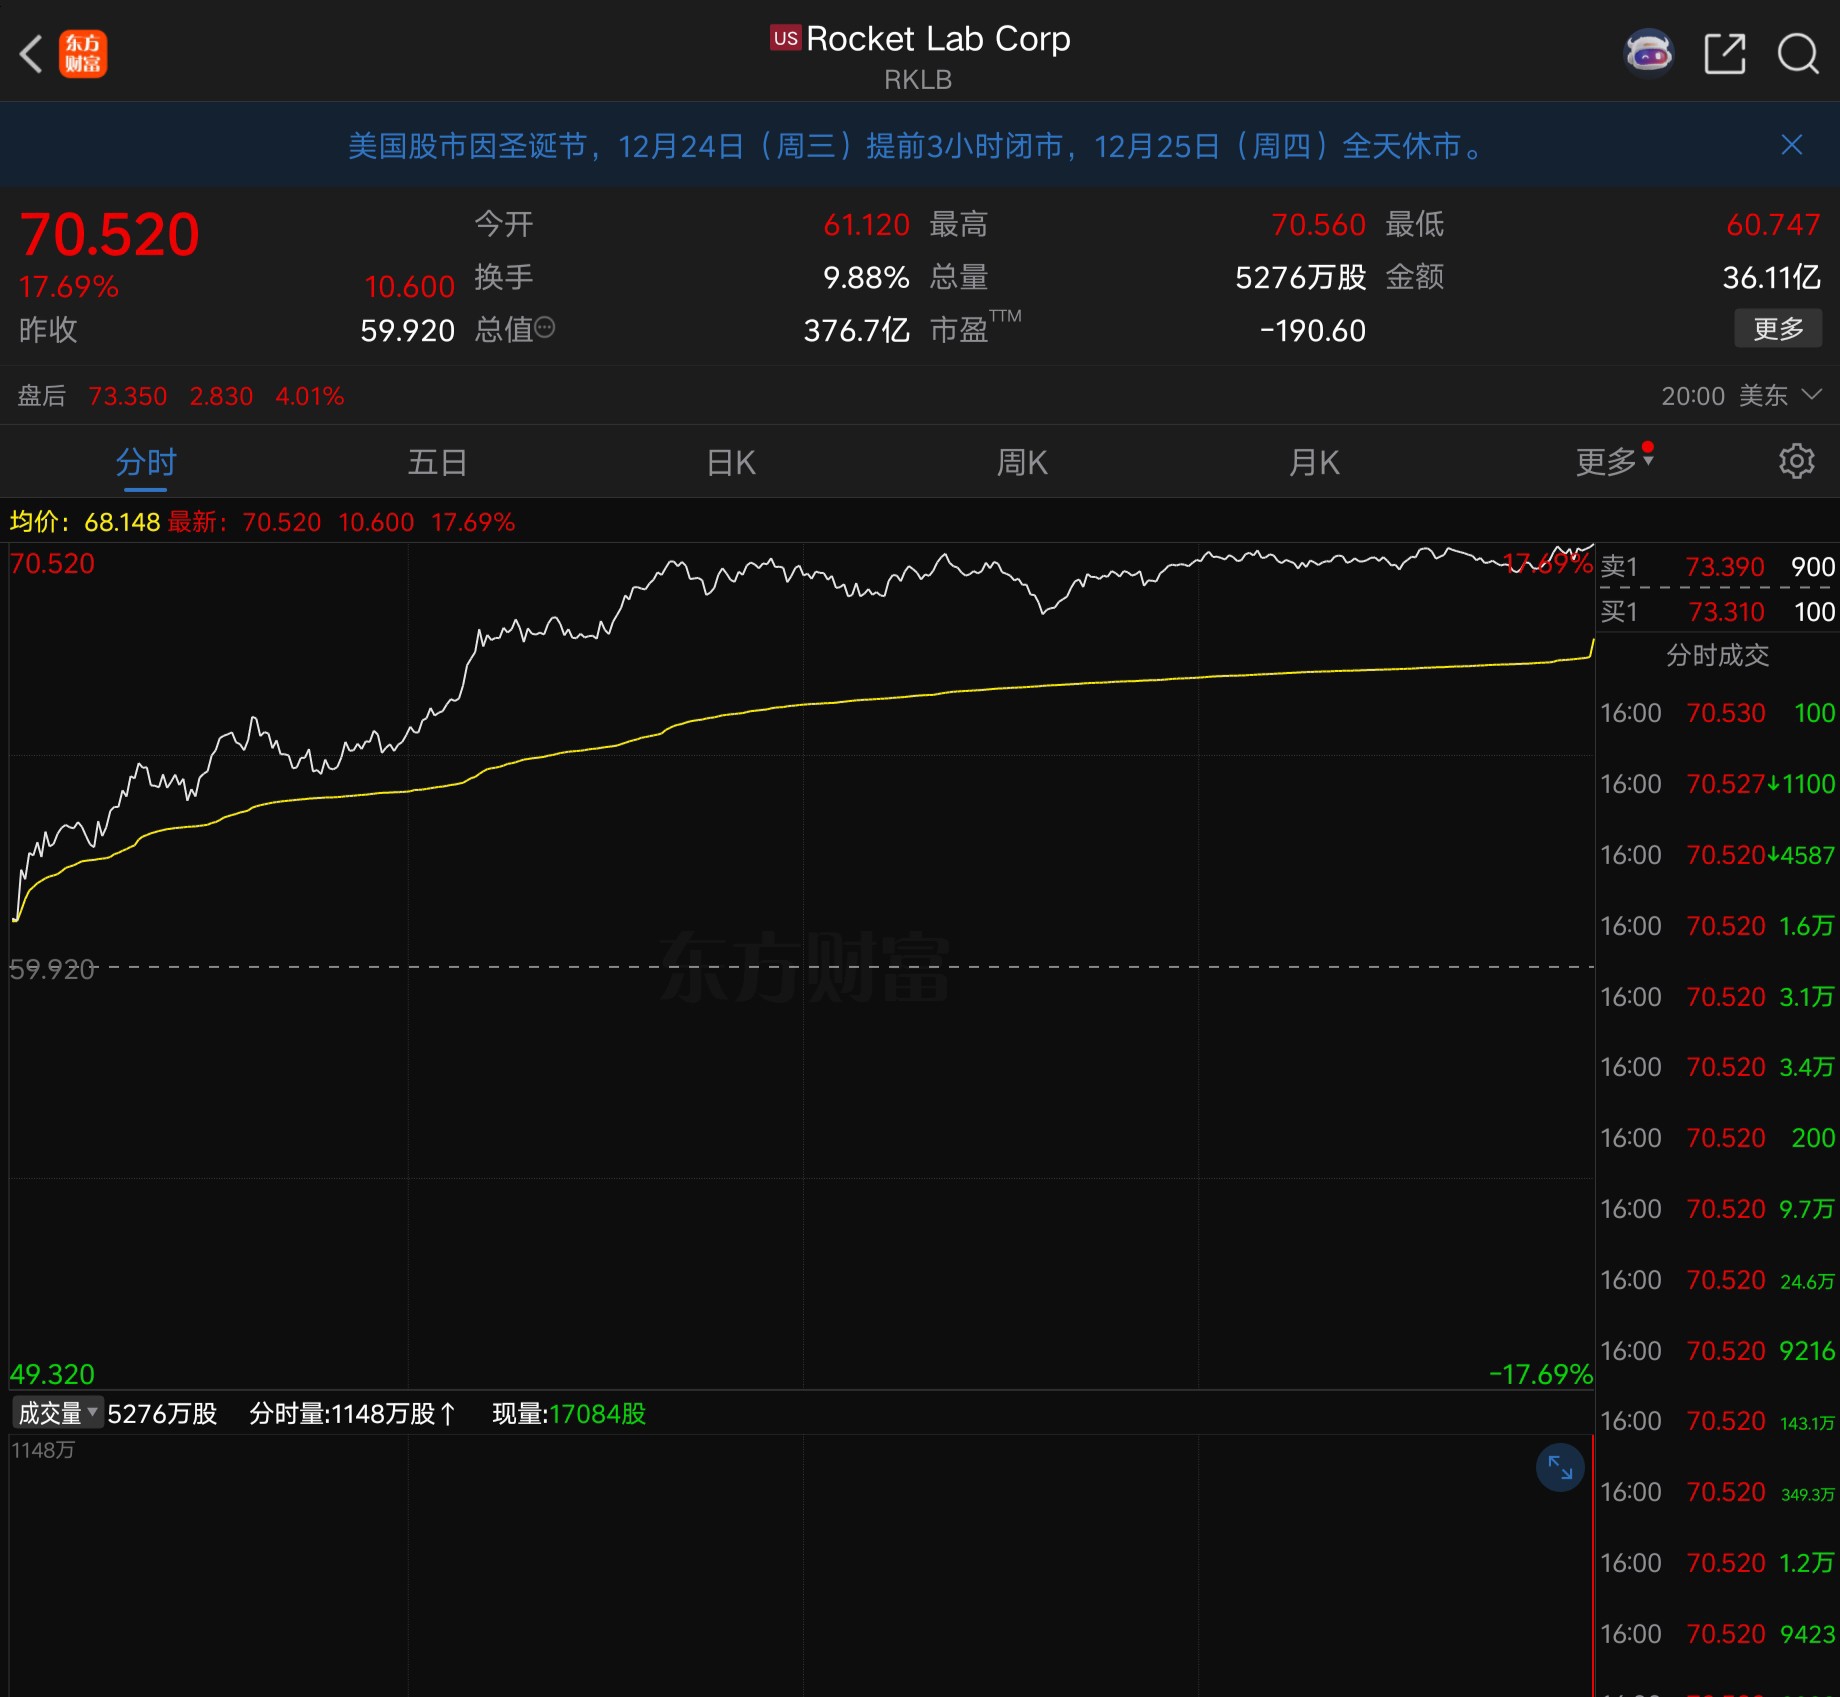Tap the trade row with volume 9216

1717,1351
